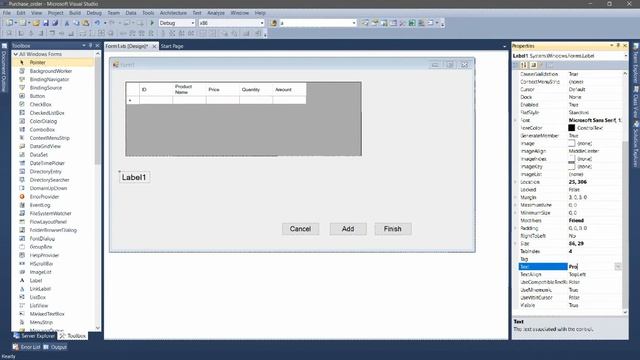Expand the Size property row
This screenshot has width=640, height=360.
click(x=516, y=243)
